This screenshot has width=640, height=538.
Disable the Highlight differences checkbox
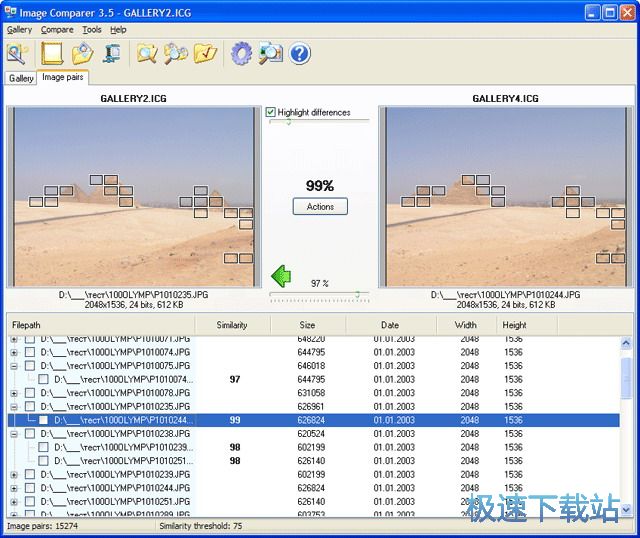click(271, 112)
